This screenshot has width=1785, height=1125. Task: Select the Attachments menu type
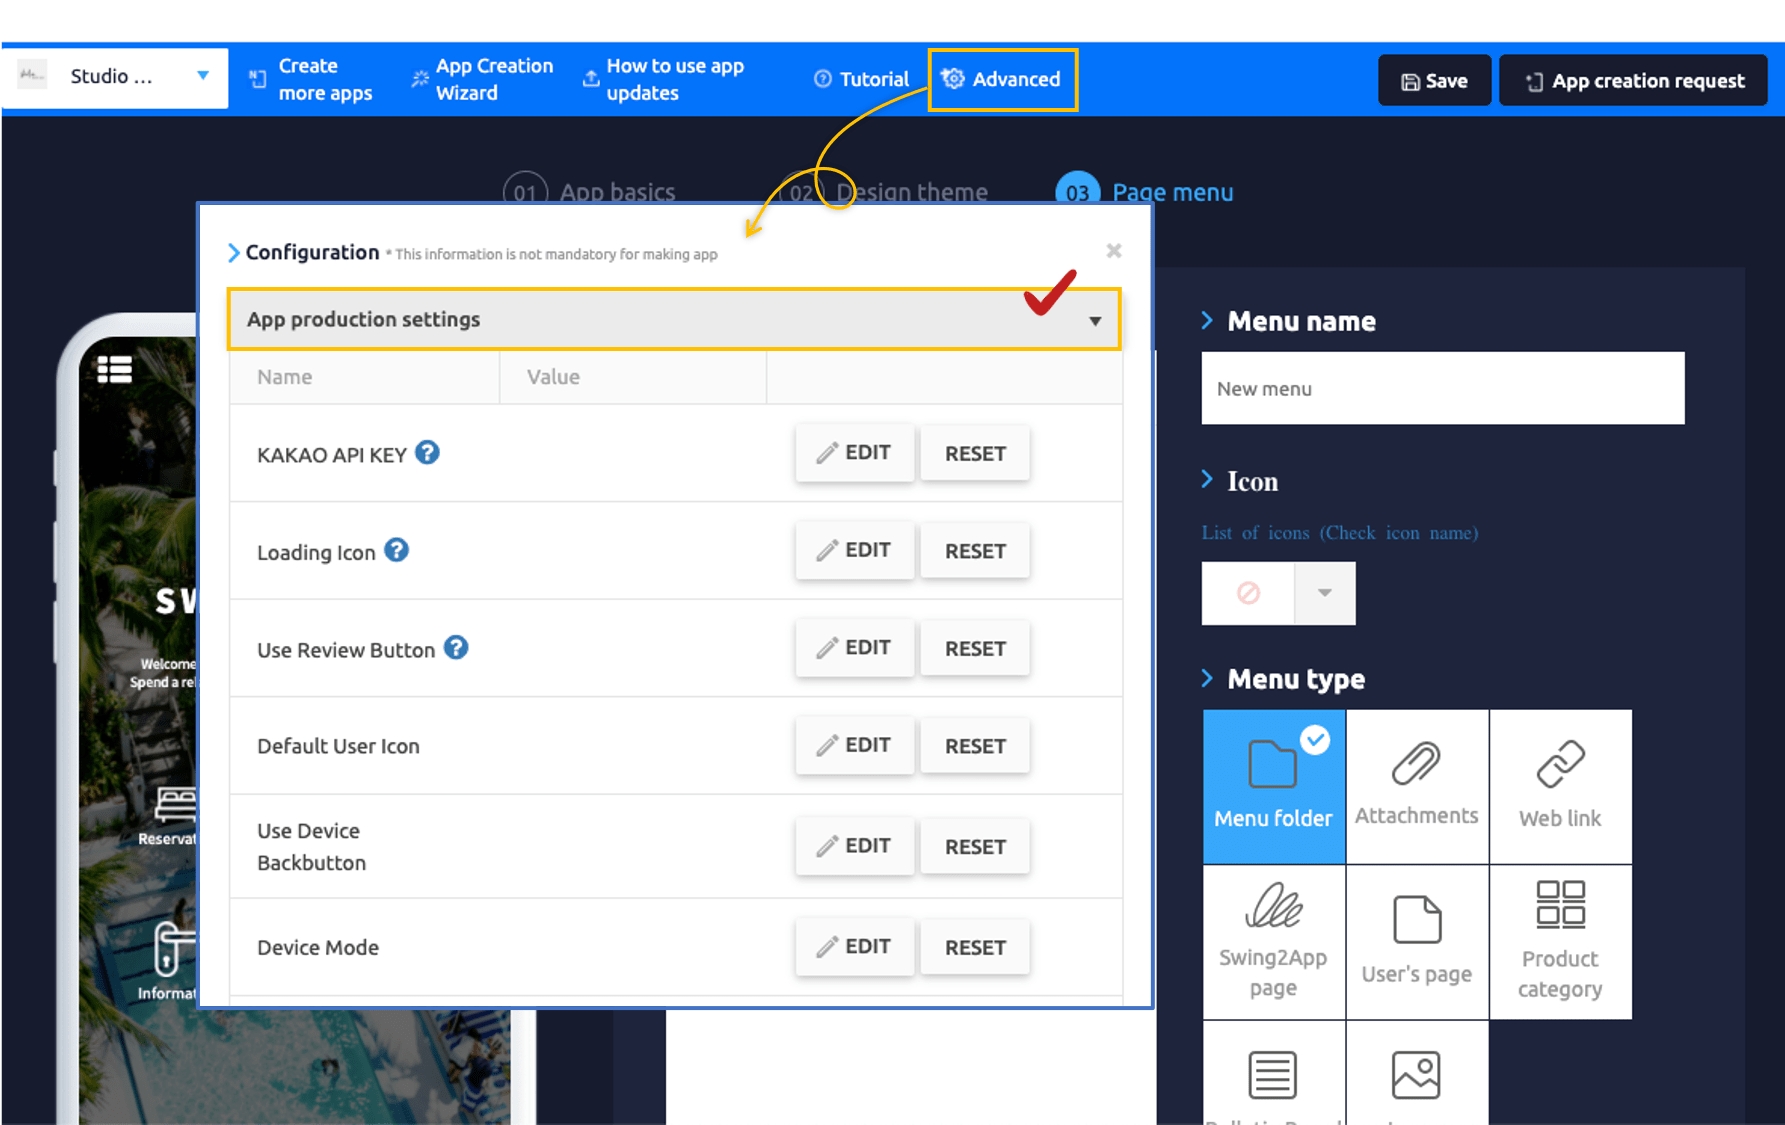[x=1416, y=786]
